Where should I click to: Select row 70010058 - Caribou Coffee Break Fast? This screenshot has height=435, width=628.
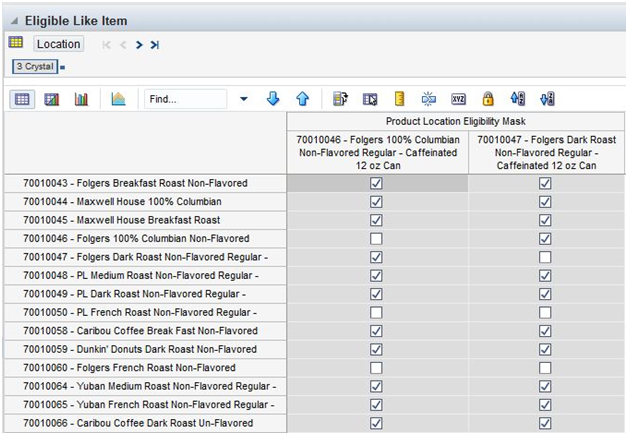pos(145,331)
